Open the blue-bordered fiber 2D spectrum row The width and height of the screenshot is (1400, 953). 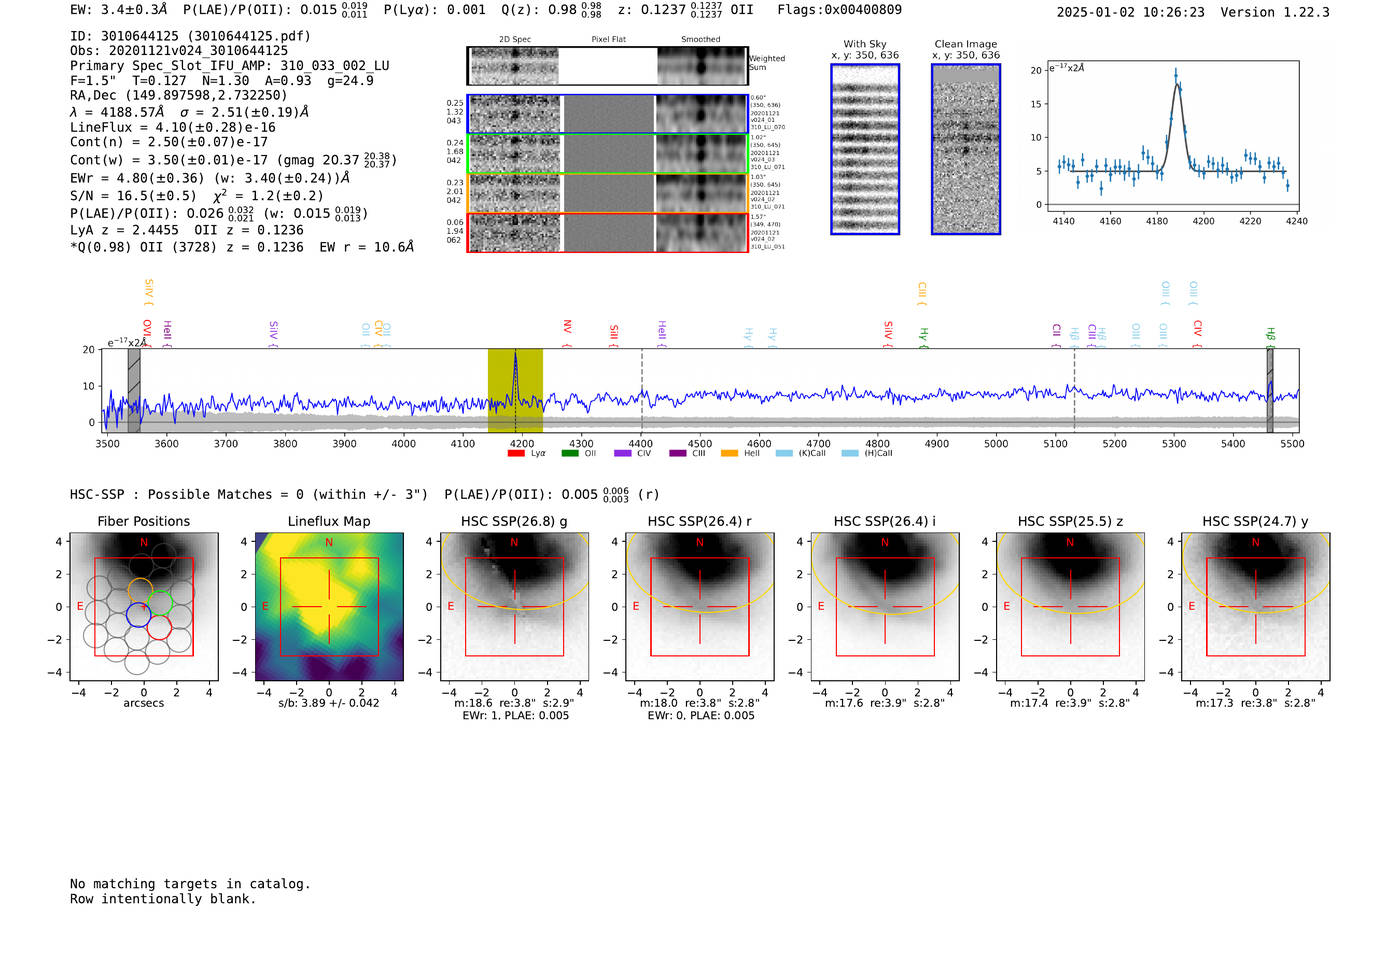click(x=608, y=114)
